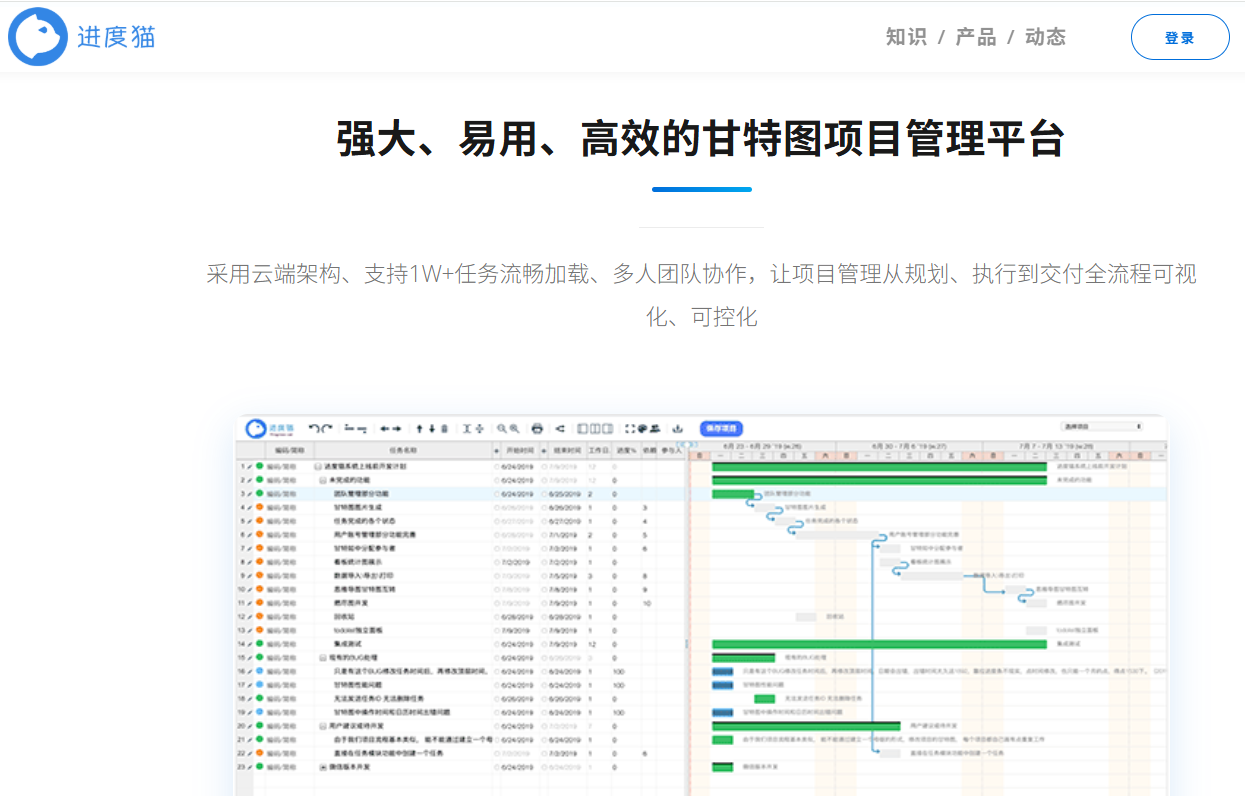This screenshot has height=796, width=1245.
Task: Click the zoom out magnifier icon
Action: click(x=501, y=428)
